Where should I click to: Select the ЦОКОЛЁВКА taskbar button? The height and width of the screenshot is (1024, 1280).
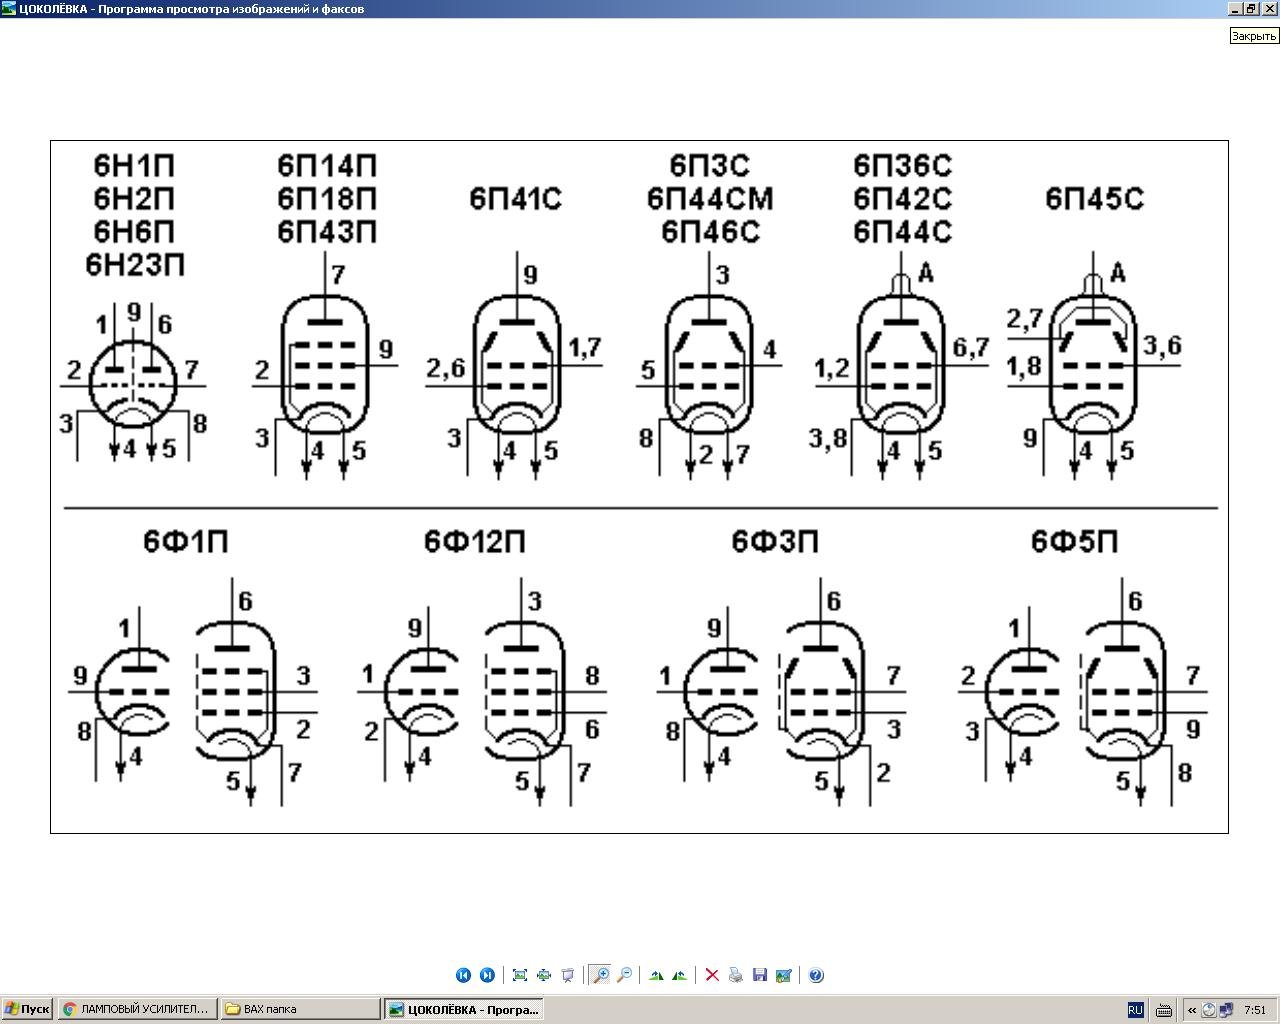tap(464, 1009)
